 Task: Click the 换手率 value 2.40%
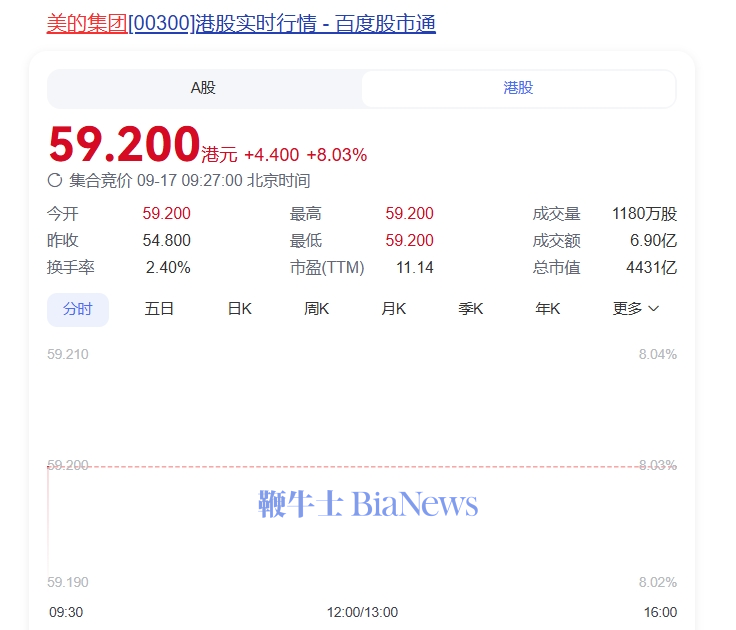(168, 268)
